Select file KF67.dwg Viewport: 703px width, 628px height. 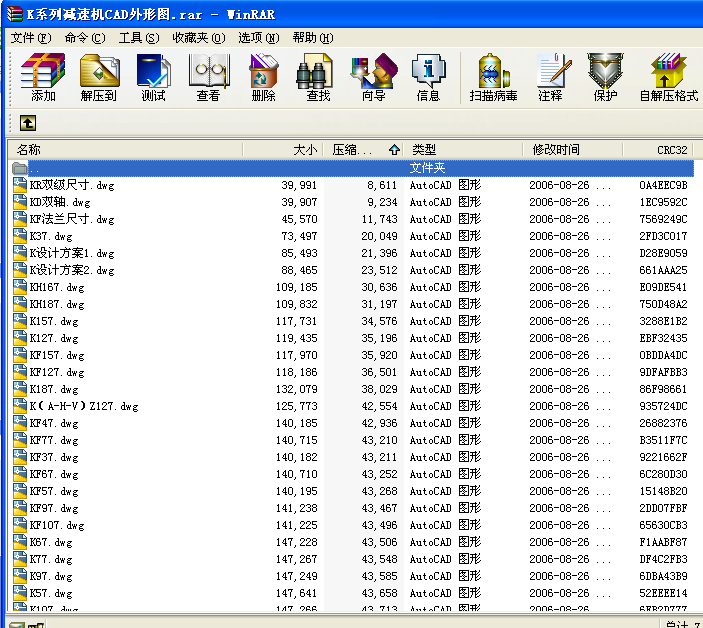coord(54,474)
